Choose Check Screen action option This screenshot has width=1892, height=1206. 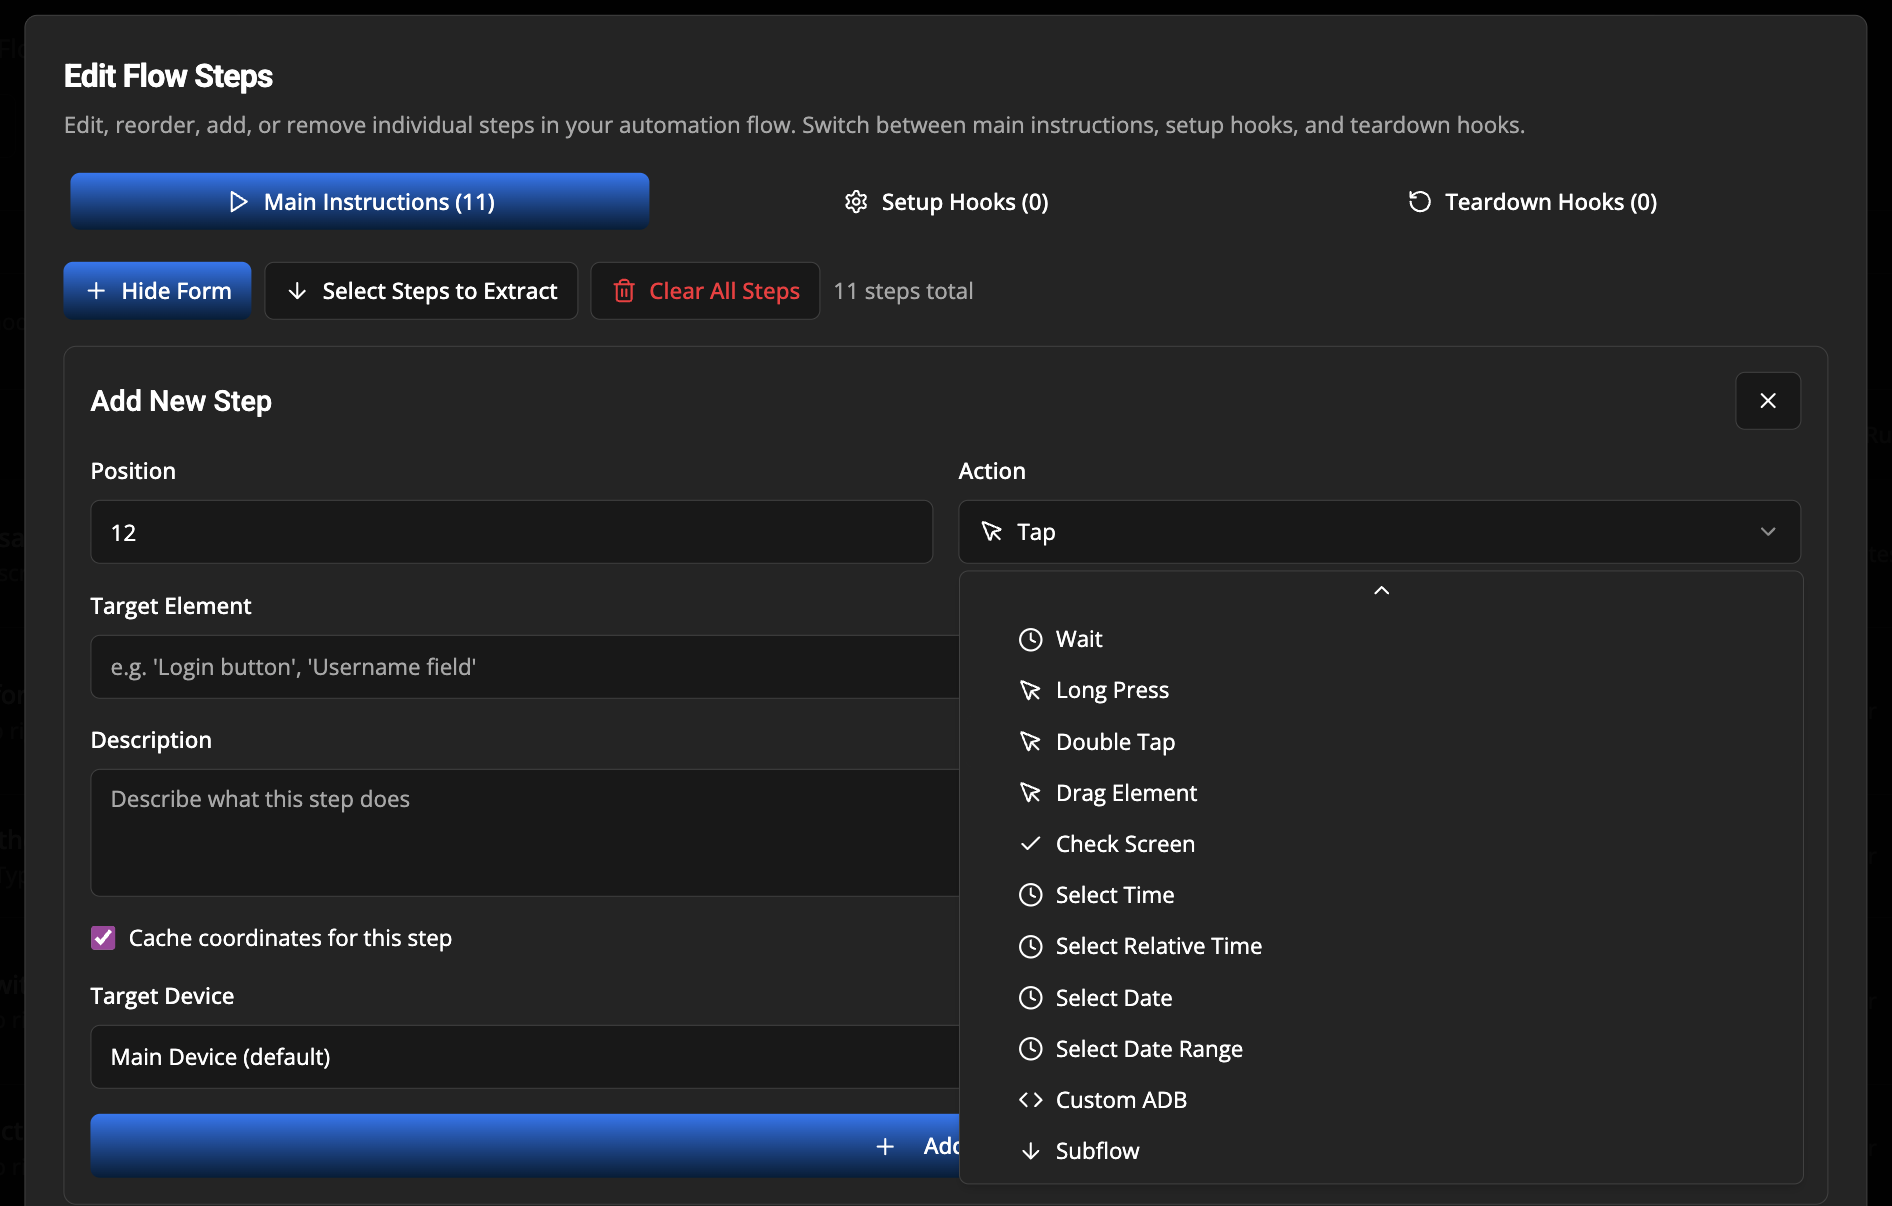point(1380,844)
